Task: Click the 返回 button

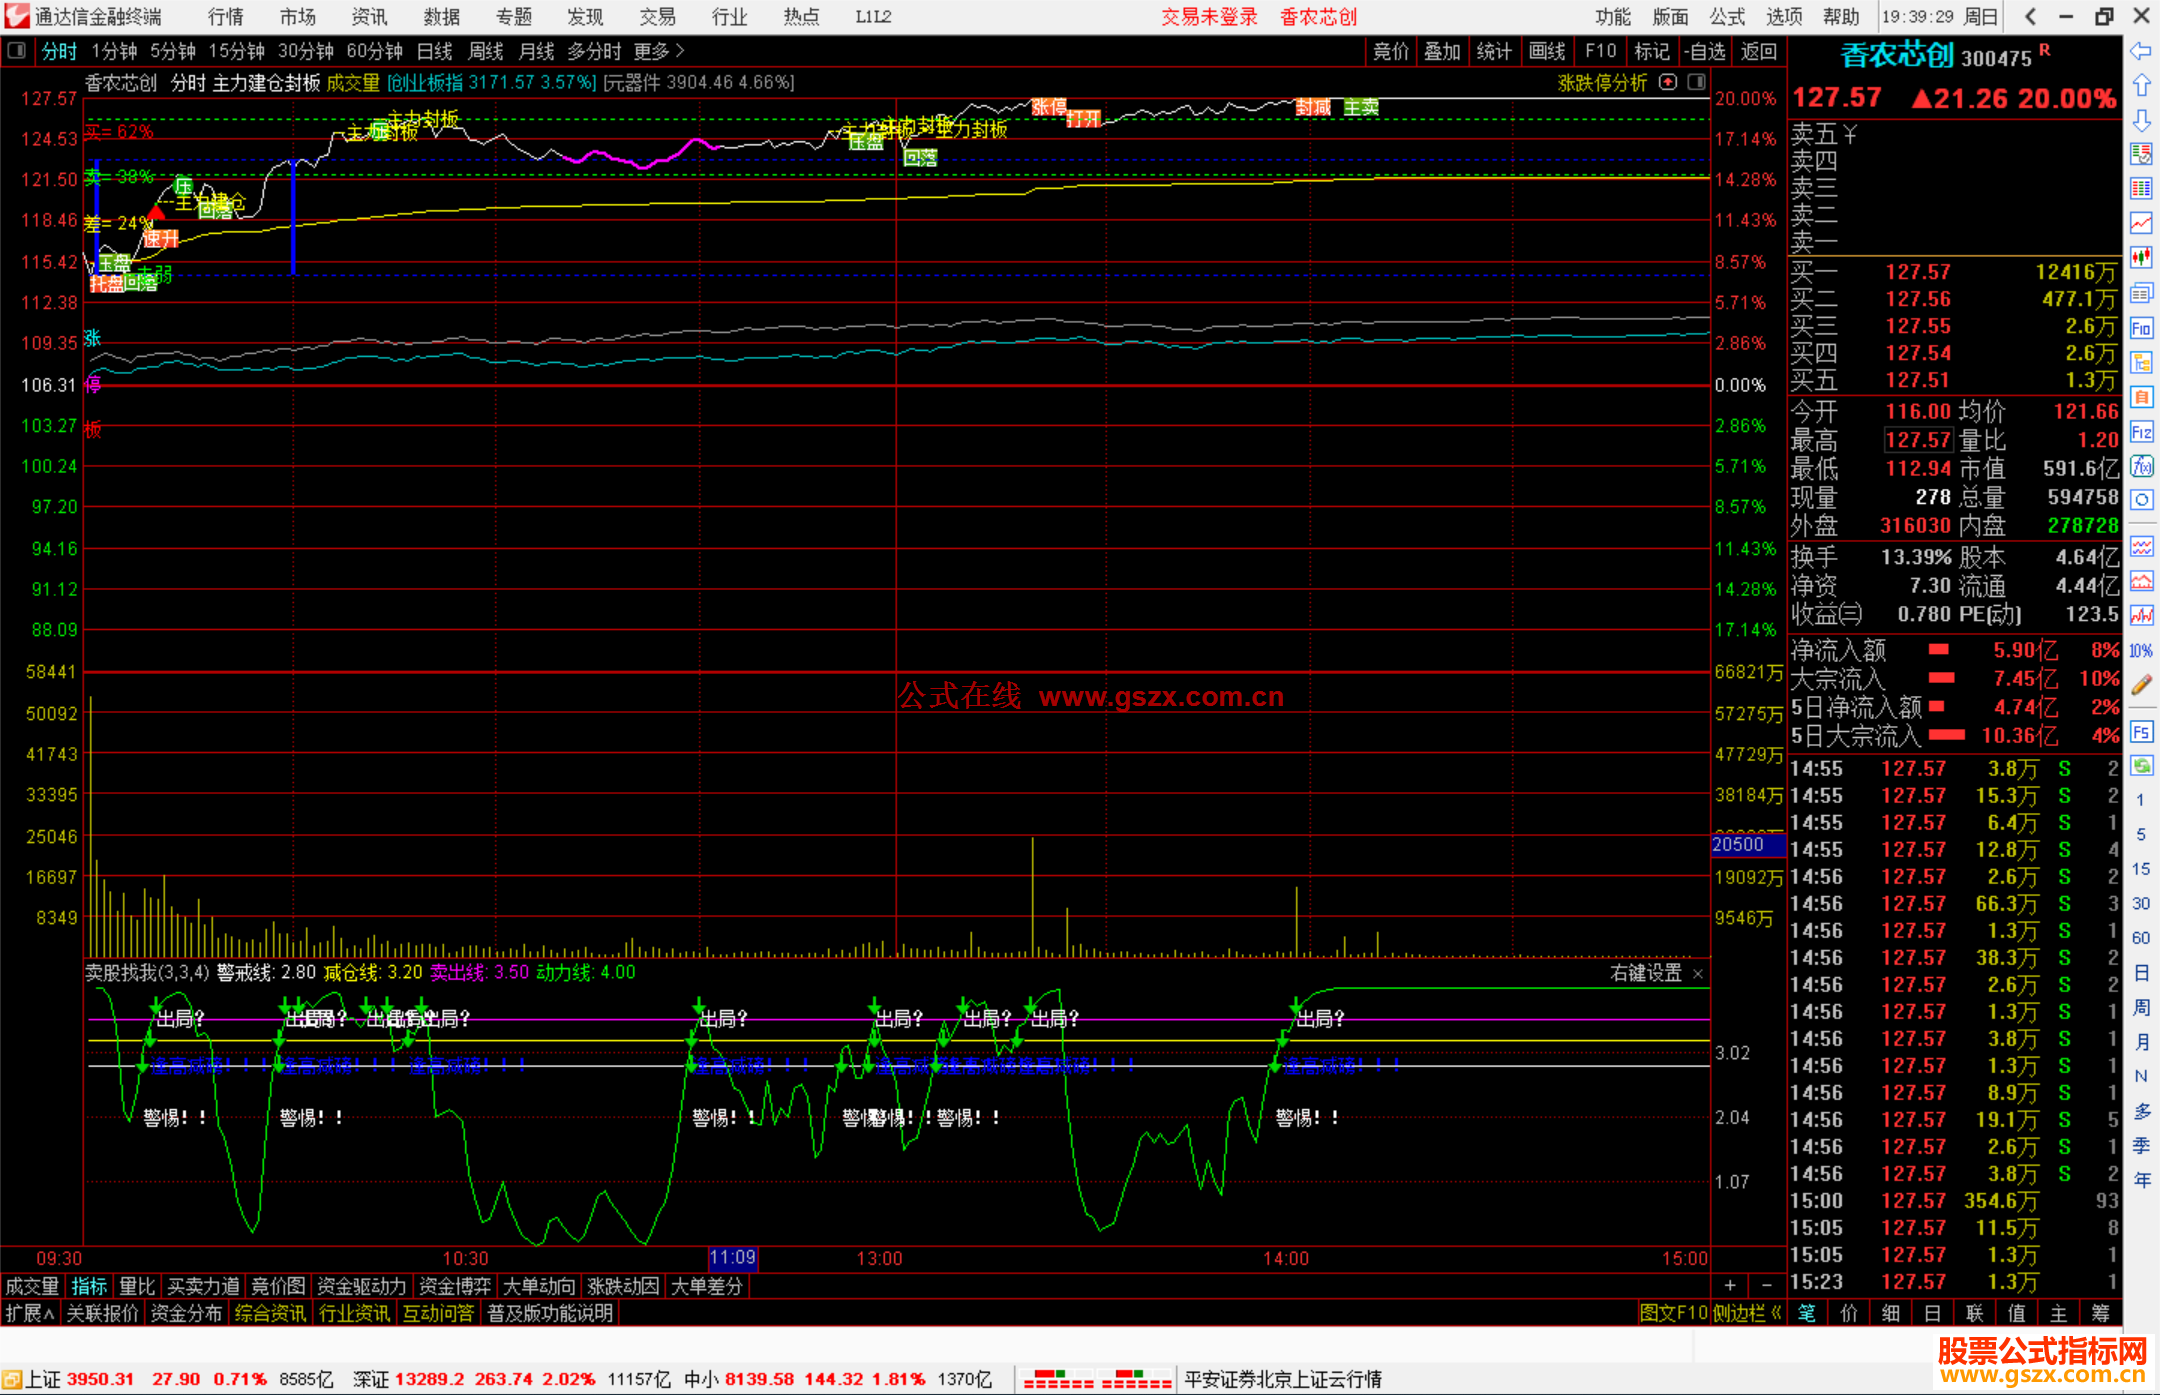Action: pos(1758,51)
